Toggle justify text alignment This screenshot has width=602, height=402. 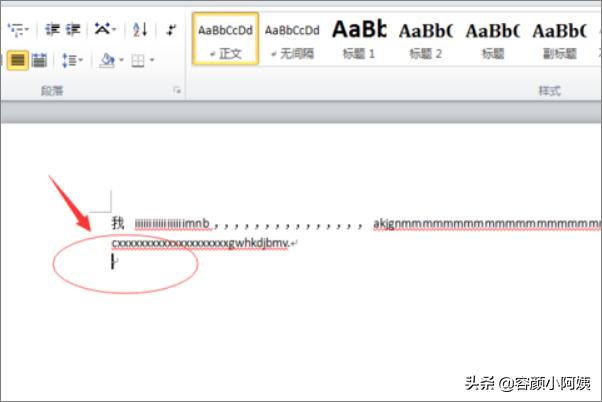[x=17, y=61]
